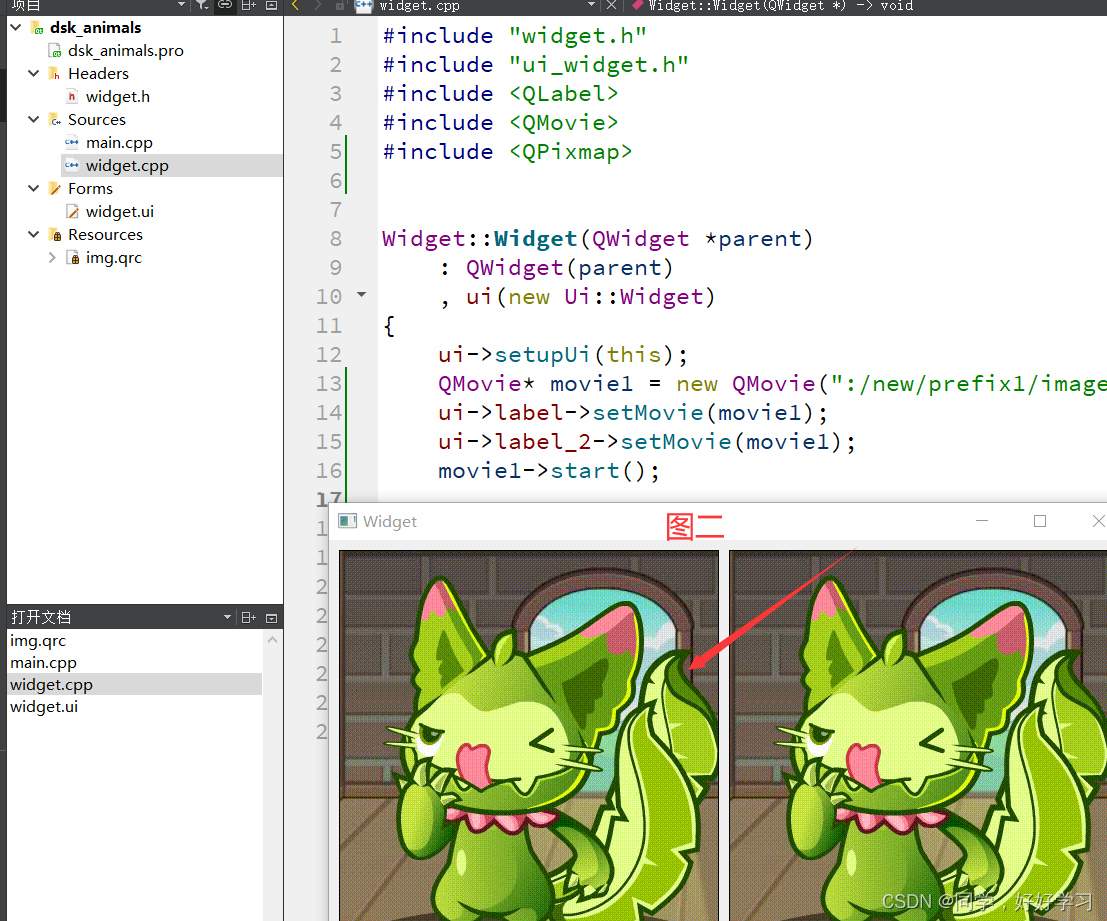Select the Forms folder

[90, 188]
